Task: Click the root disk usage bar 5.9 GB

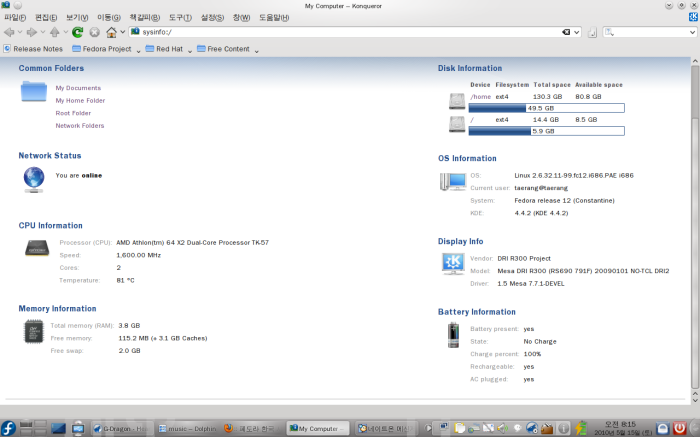Action: click(x=546, y=131)
